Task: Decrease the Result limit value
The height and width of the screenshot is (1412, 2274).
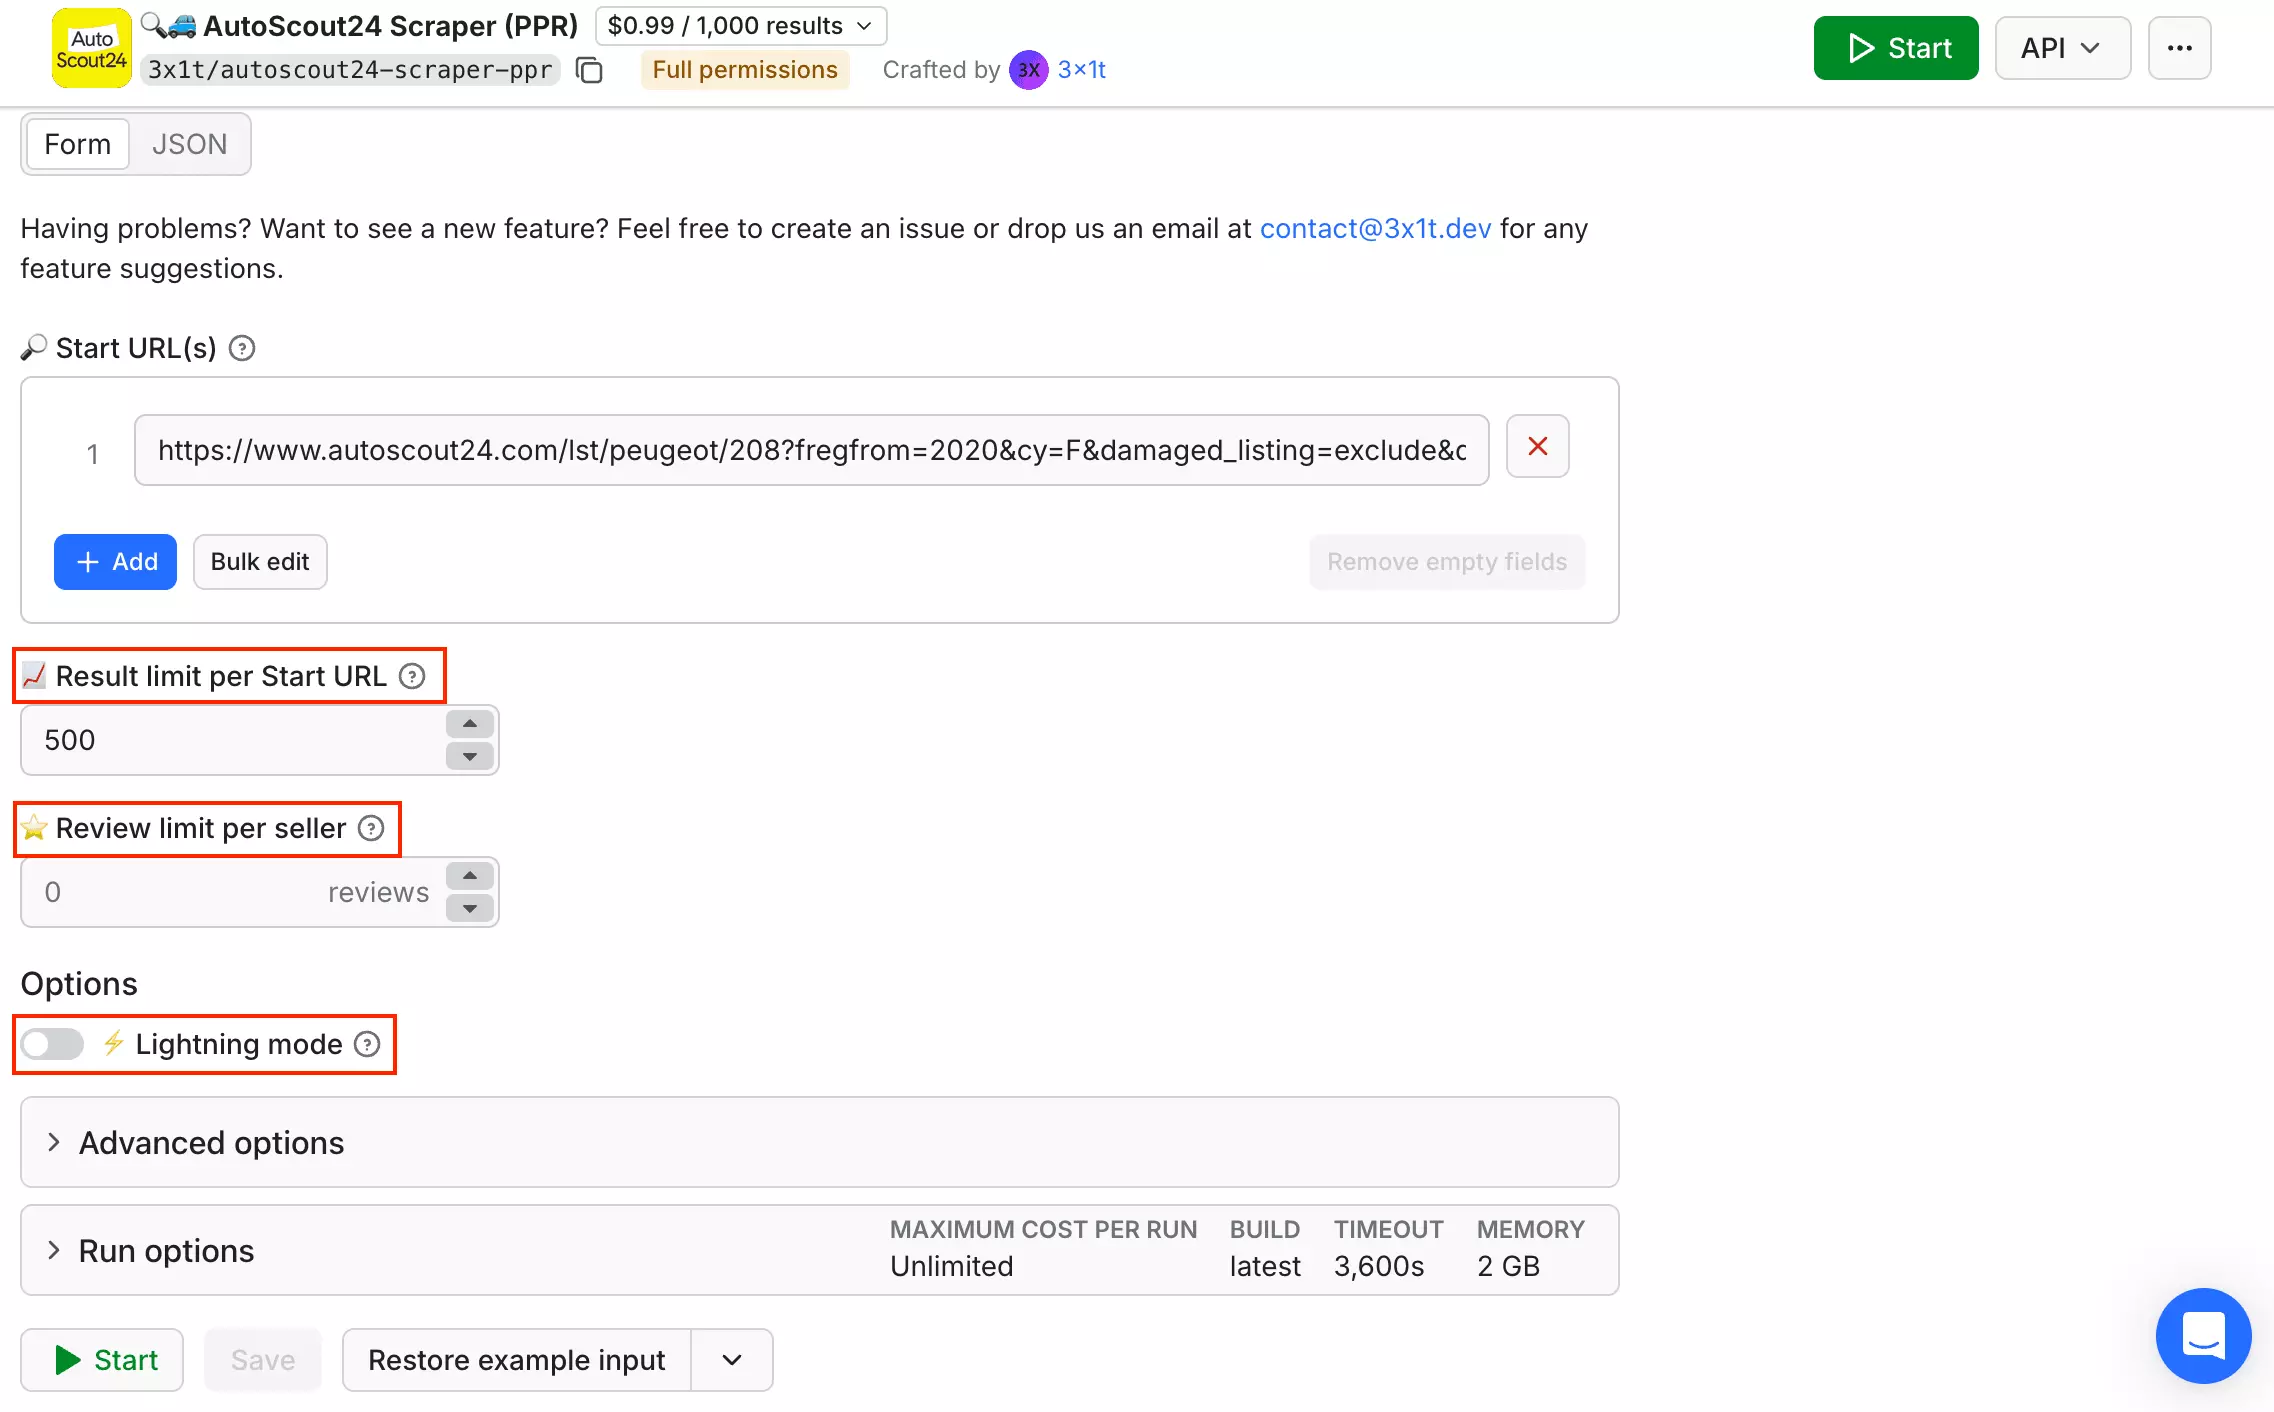Action: (x=470, y=756)
